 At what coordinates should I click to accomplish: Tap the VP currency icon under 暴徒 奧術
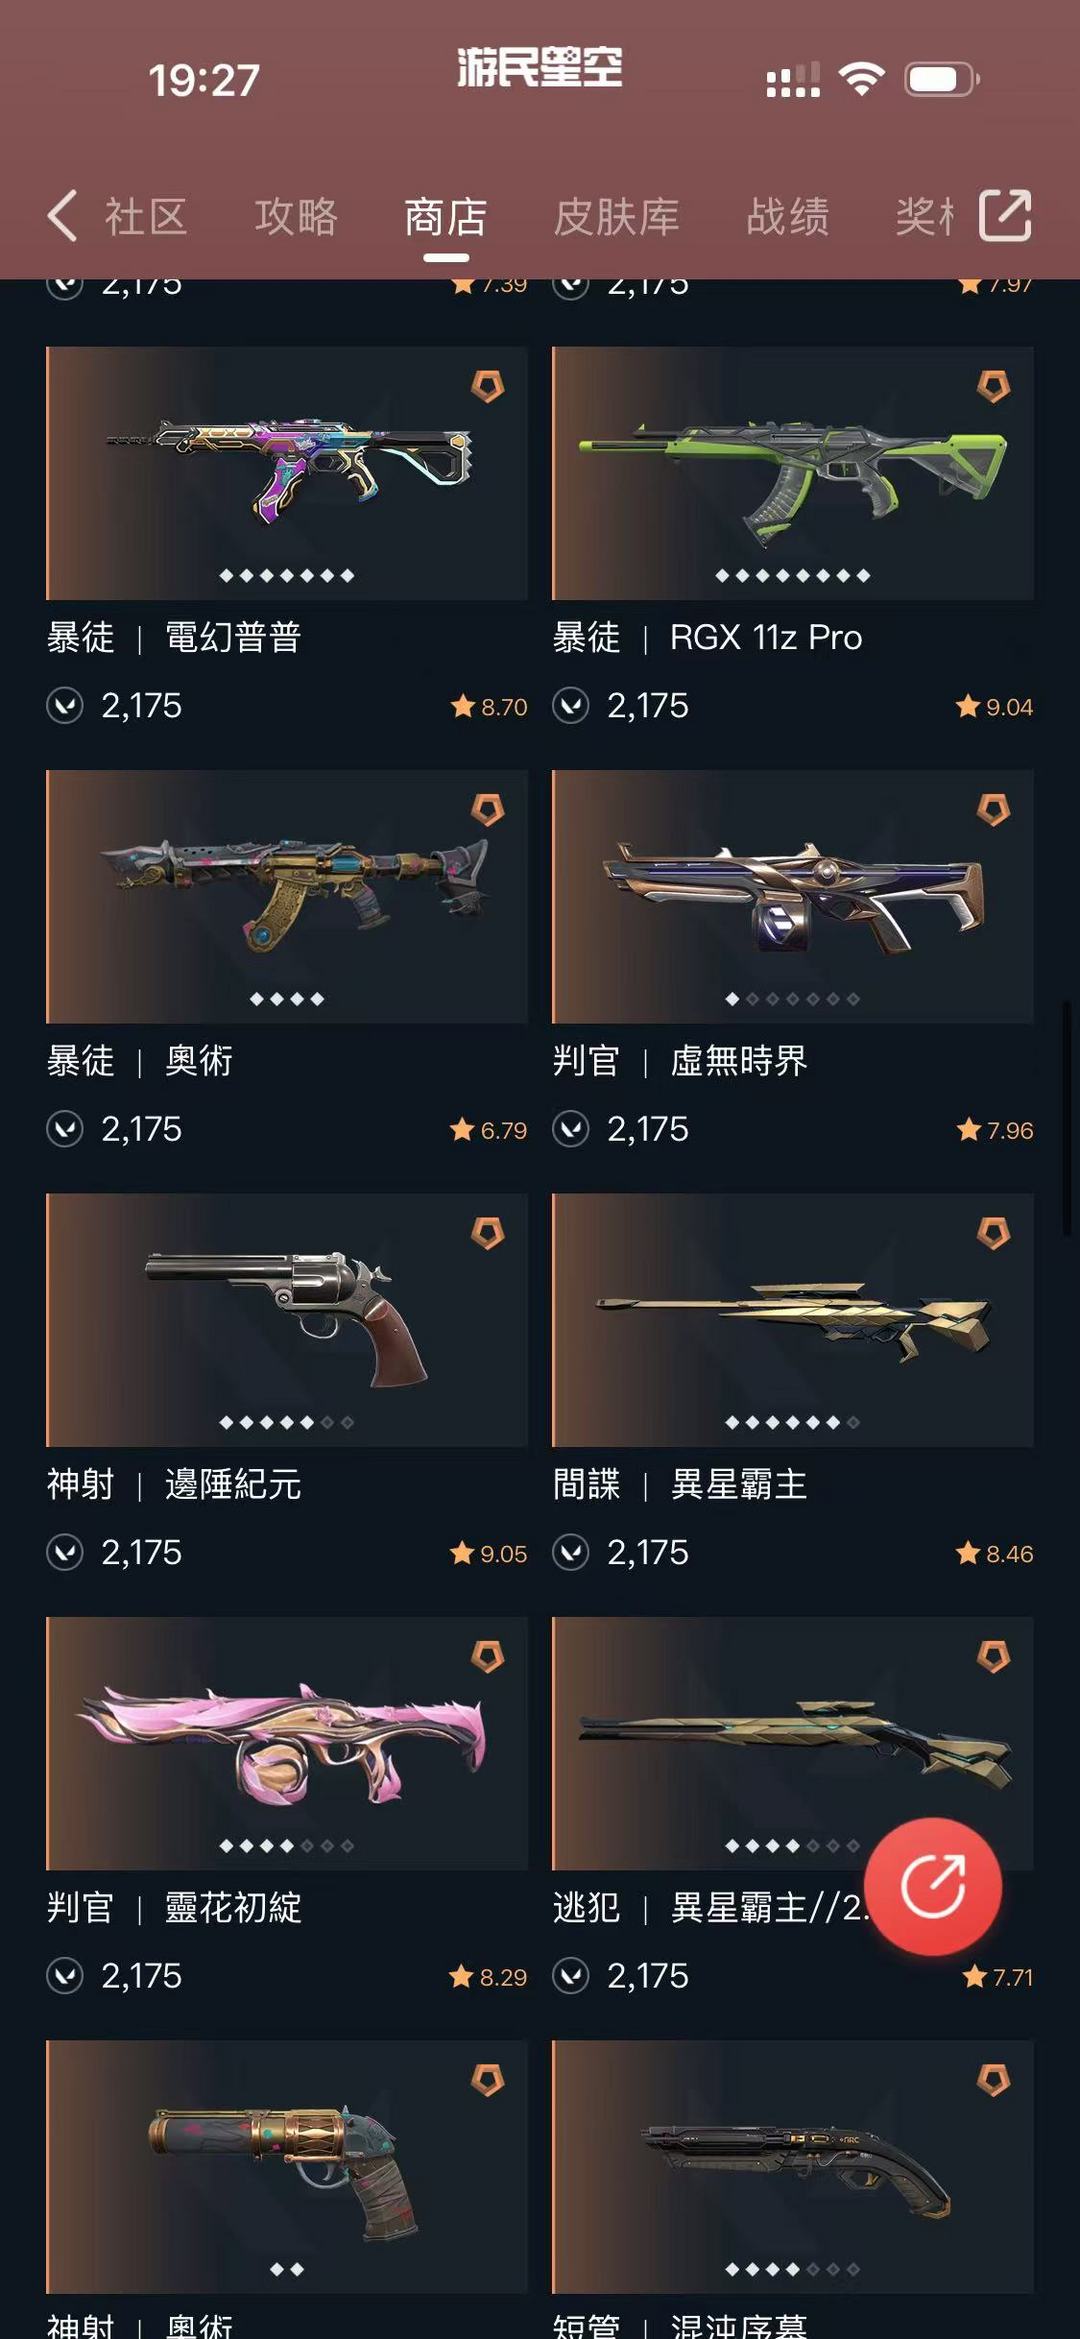[65, 1129]
